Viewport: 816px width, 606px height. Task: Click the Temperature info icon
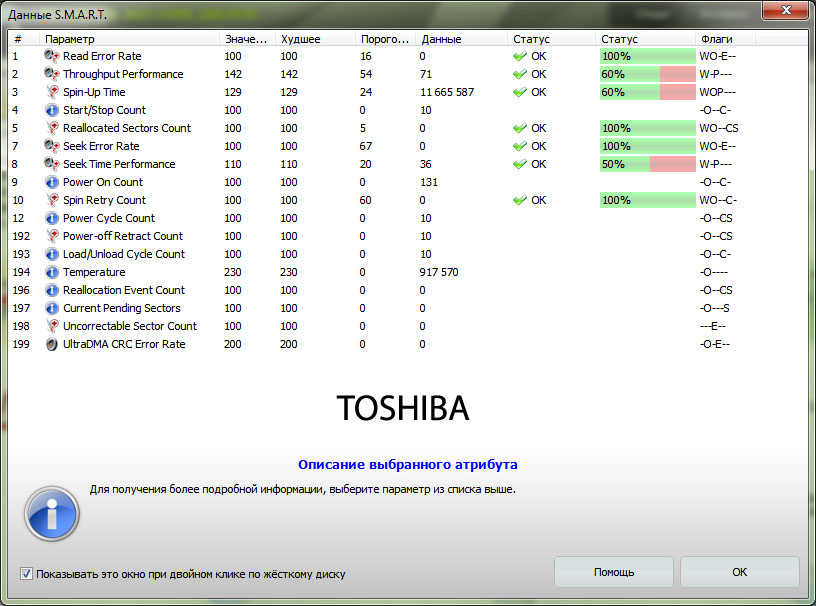pos(52,272)
